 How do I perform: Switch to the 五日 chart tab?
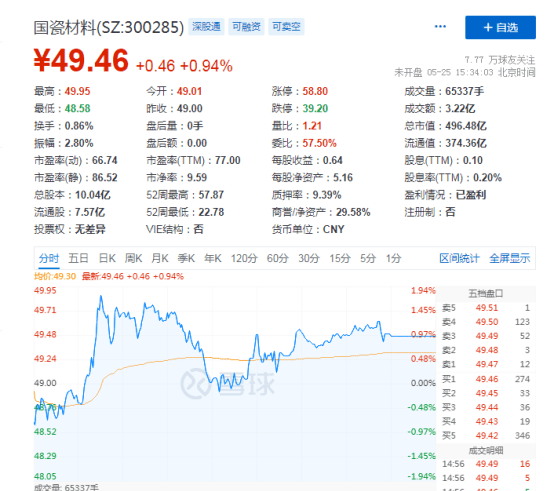(x=78, y=258)
